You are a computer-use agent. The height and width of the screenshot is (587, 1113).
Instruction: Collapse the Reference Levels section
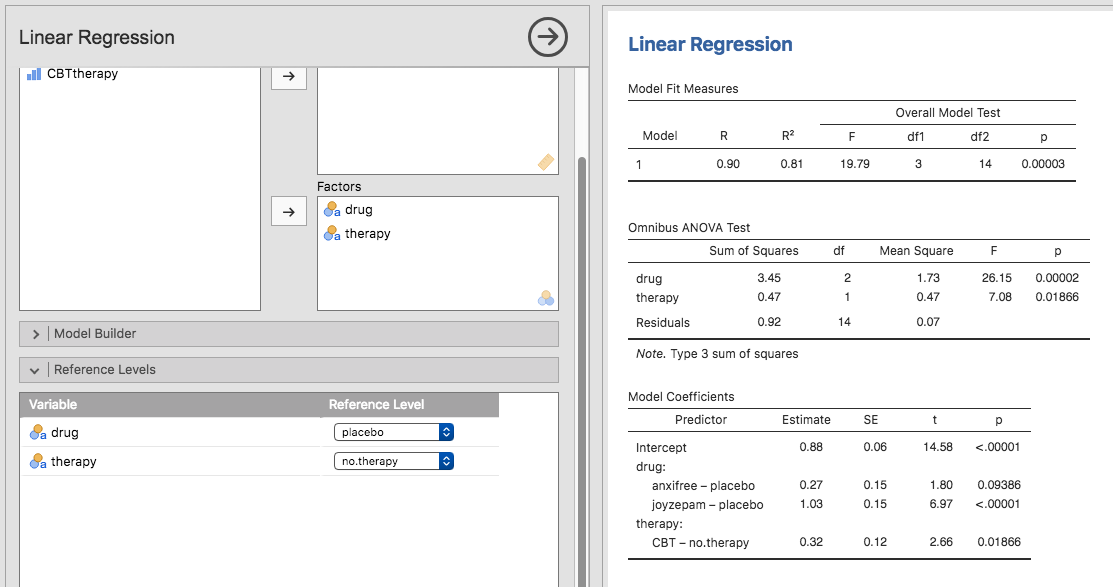(x=289, y=370)
